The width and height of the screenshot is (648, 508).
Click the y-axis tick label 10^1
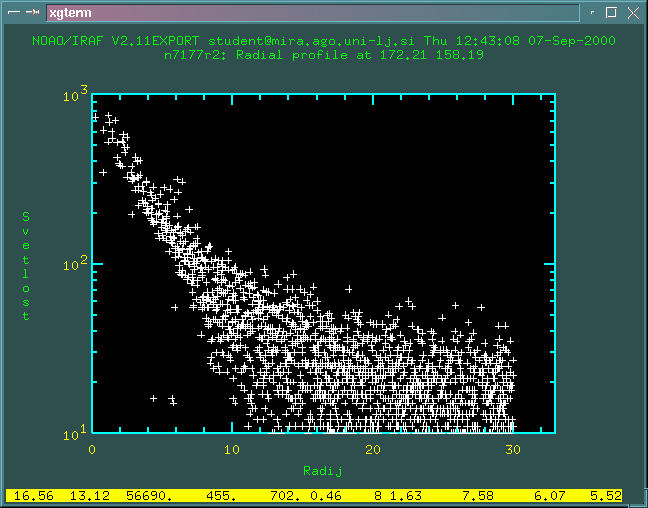tap(76, 433)
